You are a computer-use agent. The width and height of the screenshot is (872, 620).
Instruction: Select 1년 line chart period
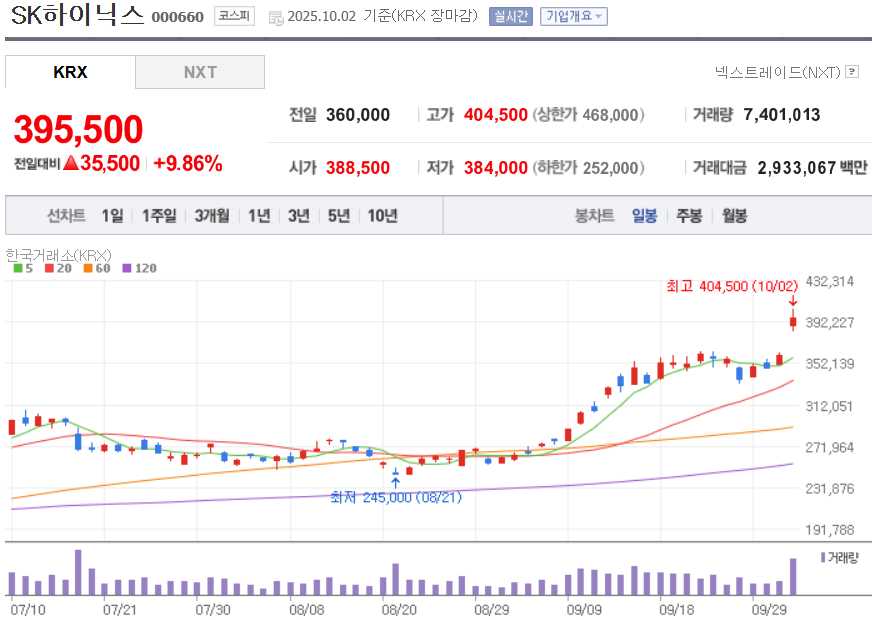point(259,215)
